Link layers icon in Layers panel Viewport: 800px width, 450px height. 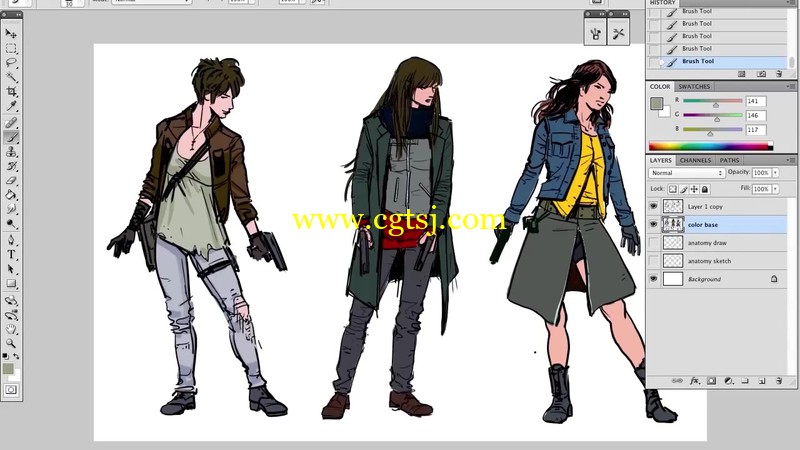[x=677, y=381]
